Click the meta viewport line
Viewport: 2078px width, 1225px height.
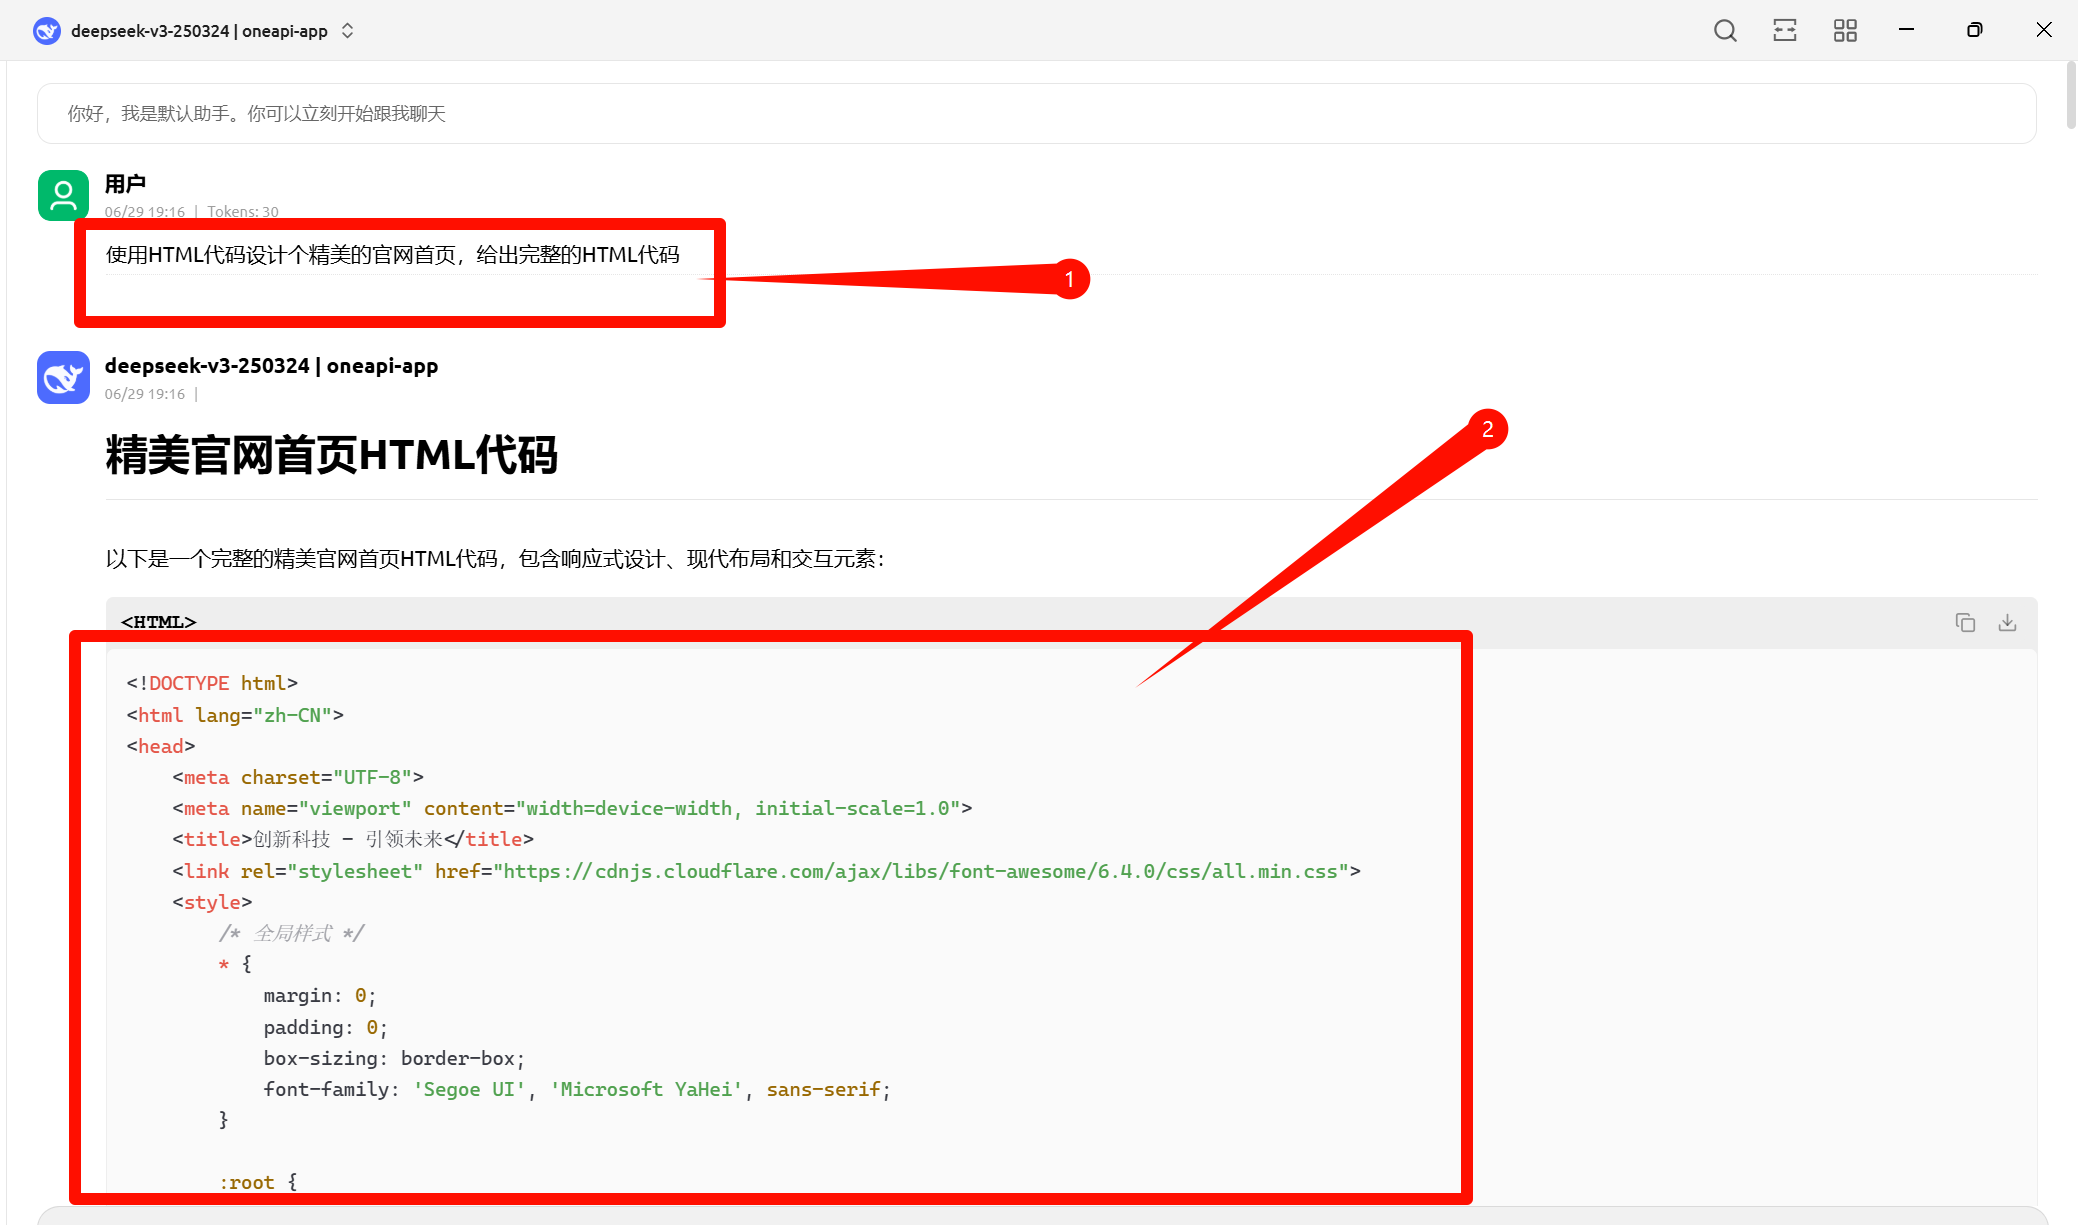pyautogui.click(x=572, y=809)
